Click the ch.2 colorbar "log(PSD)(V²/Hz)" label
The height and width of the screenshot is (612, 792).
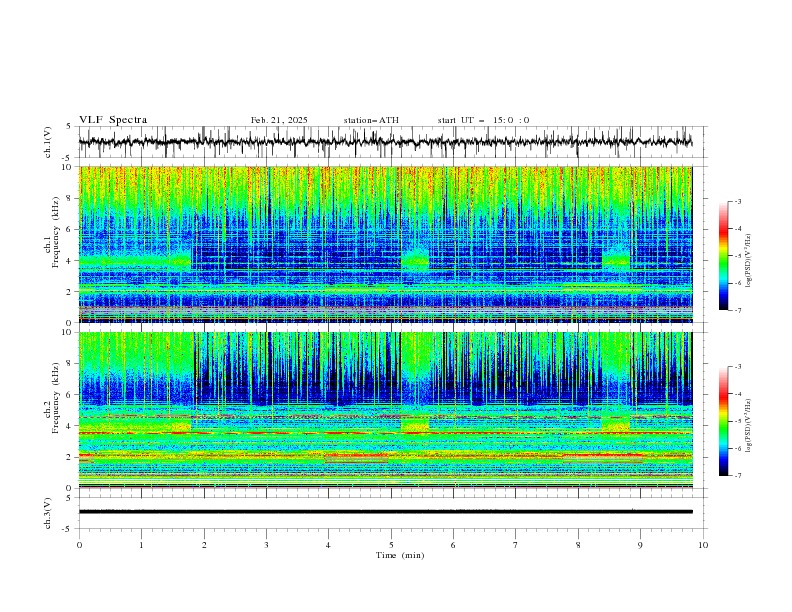point(749,425)
